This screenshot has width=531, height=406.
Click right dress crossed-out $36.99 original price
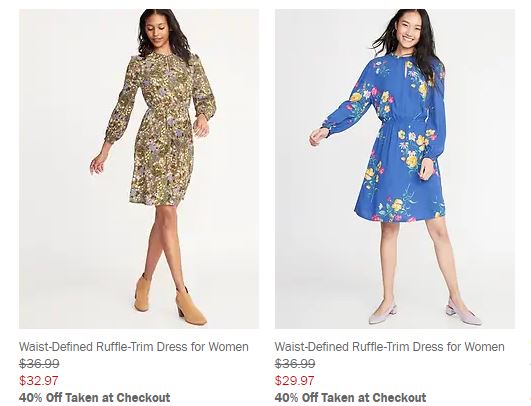[x=295, y=364]
